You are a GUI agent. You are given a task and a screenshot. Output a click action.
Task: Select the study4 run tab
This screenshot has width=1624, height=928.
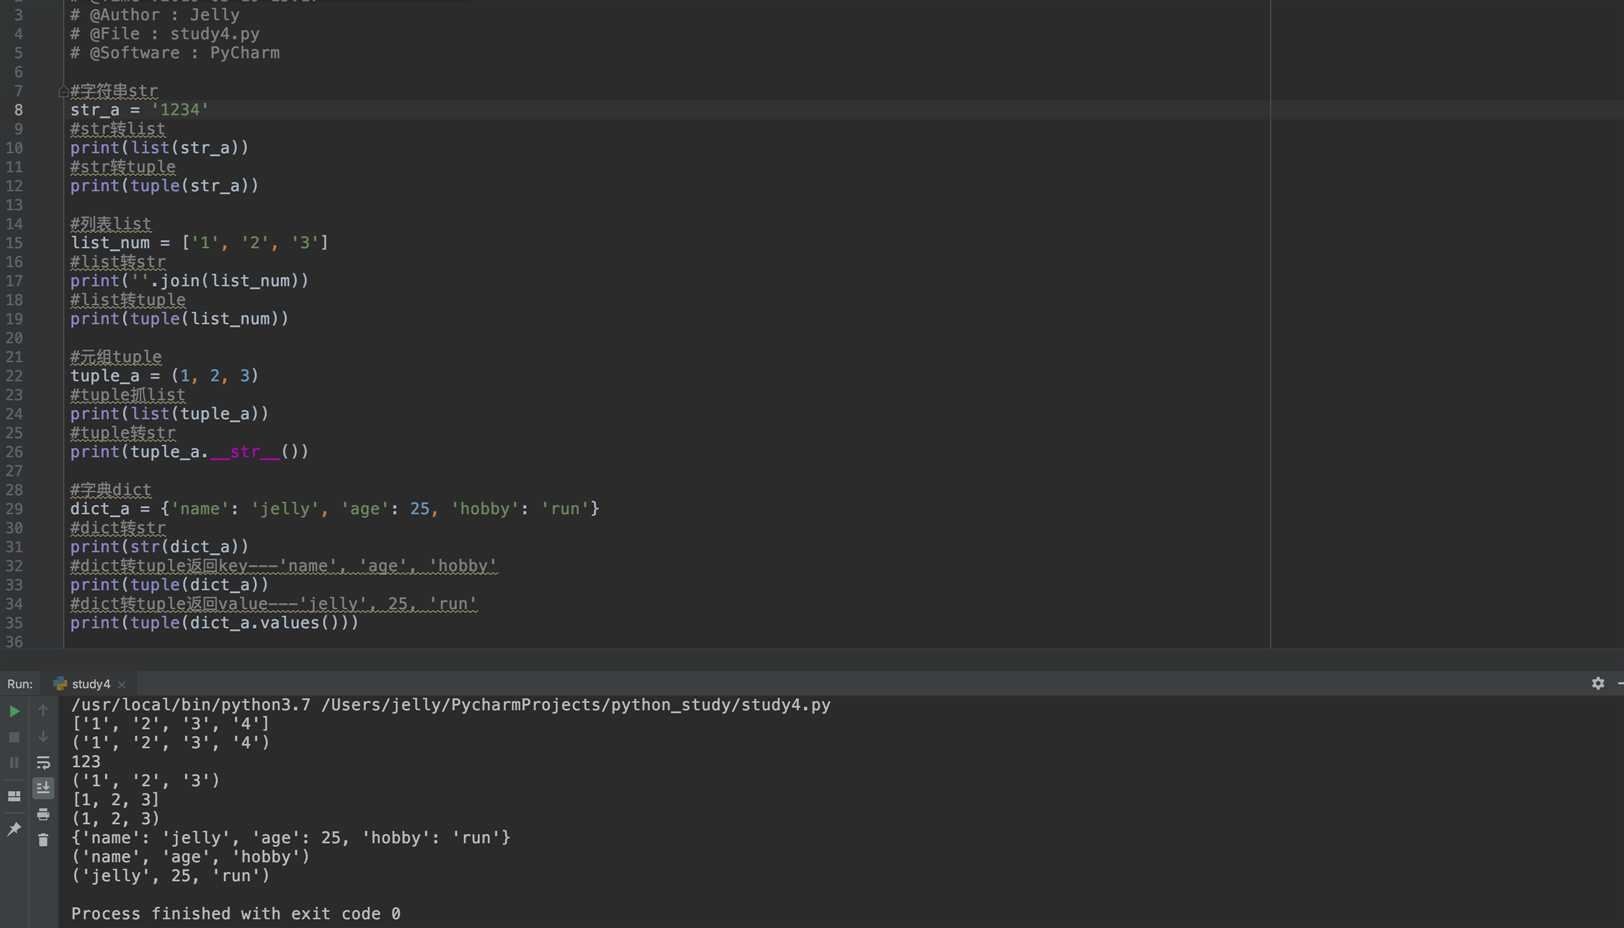click(x=90, y=684)
